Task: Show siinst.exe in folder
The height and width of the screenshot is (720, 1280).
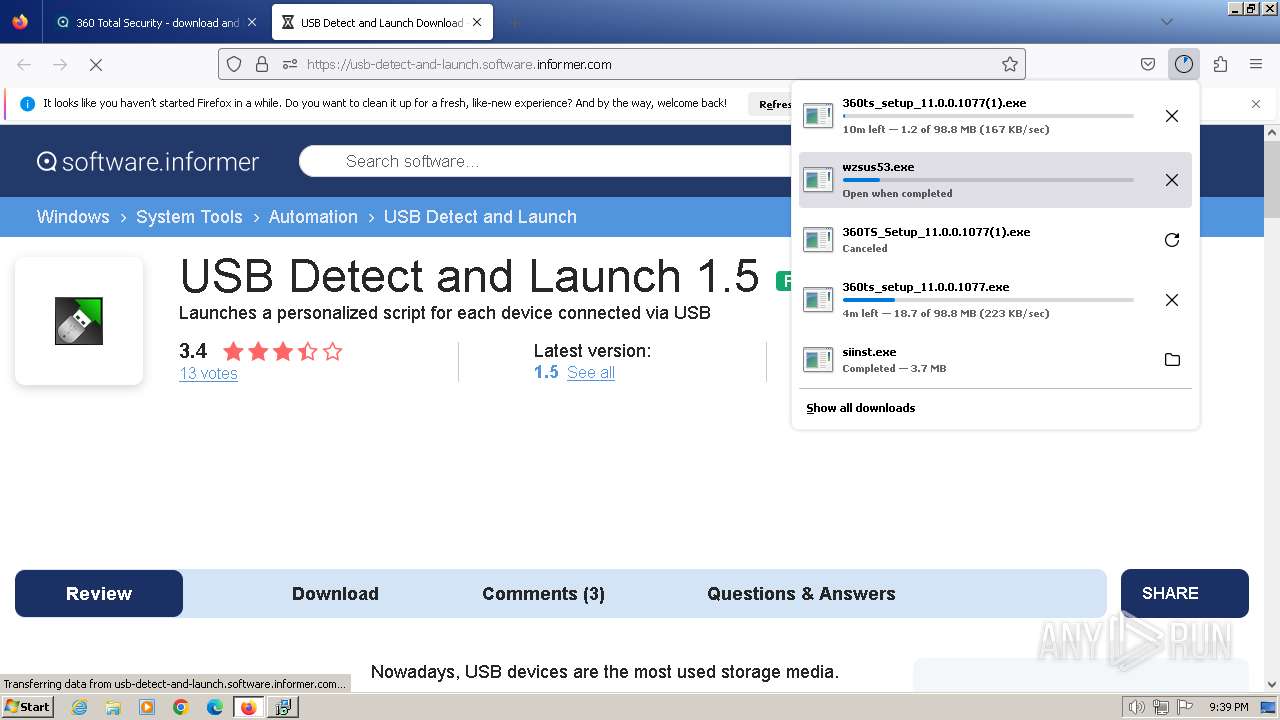Action: [x=1172, y=360]
